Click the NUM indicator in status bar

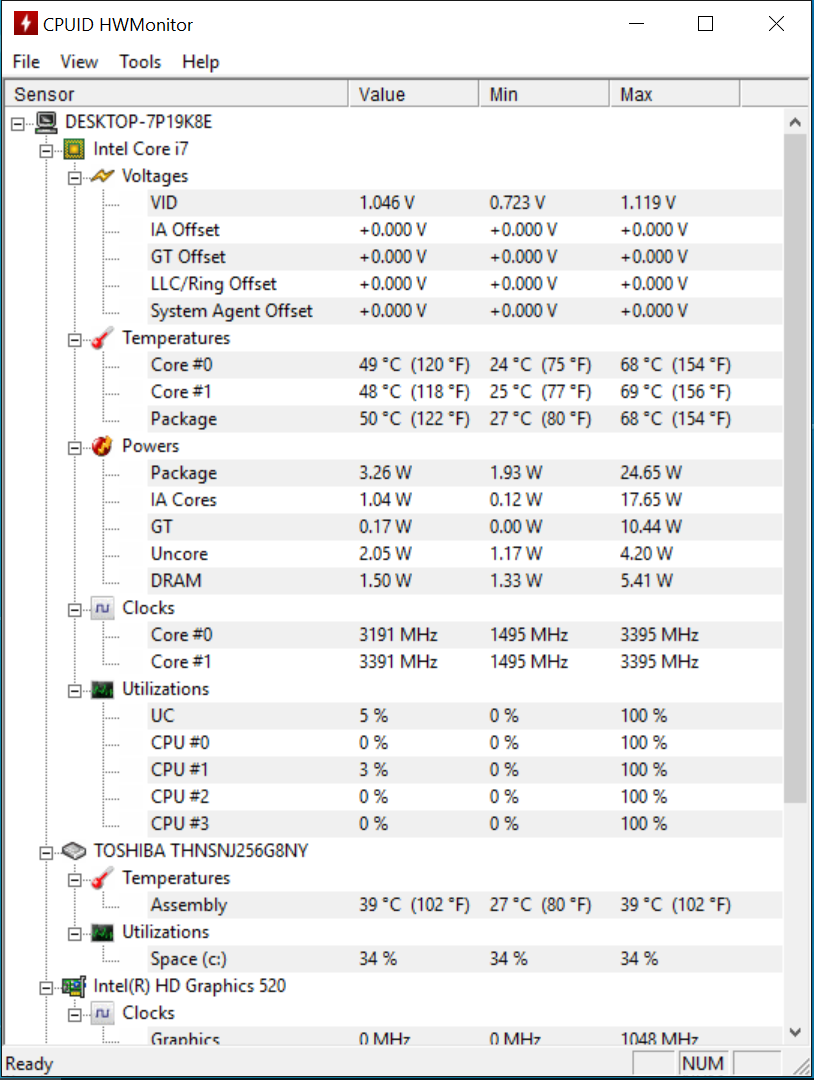[703, 1063]
